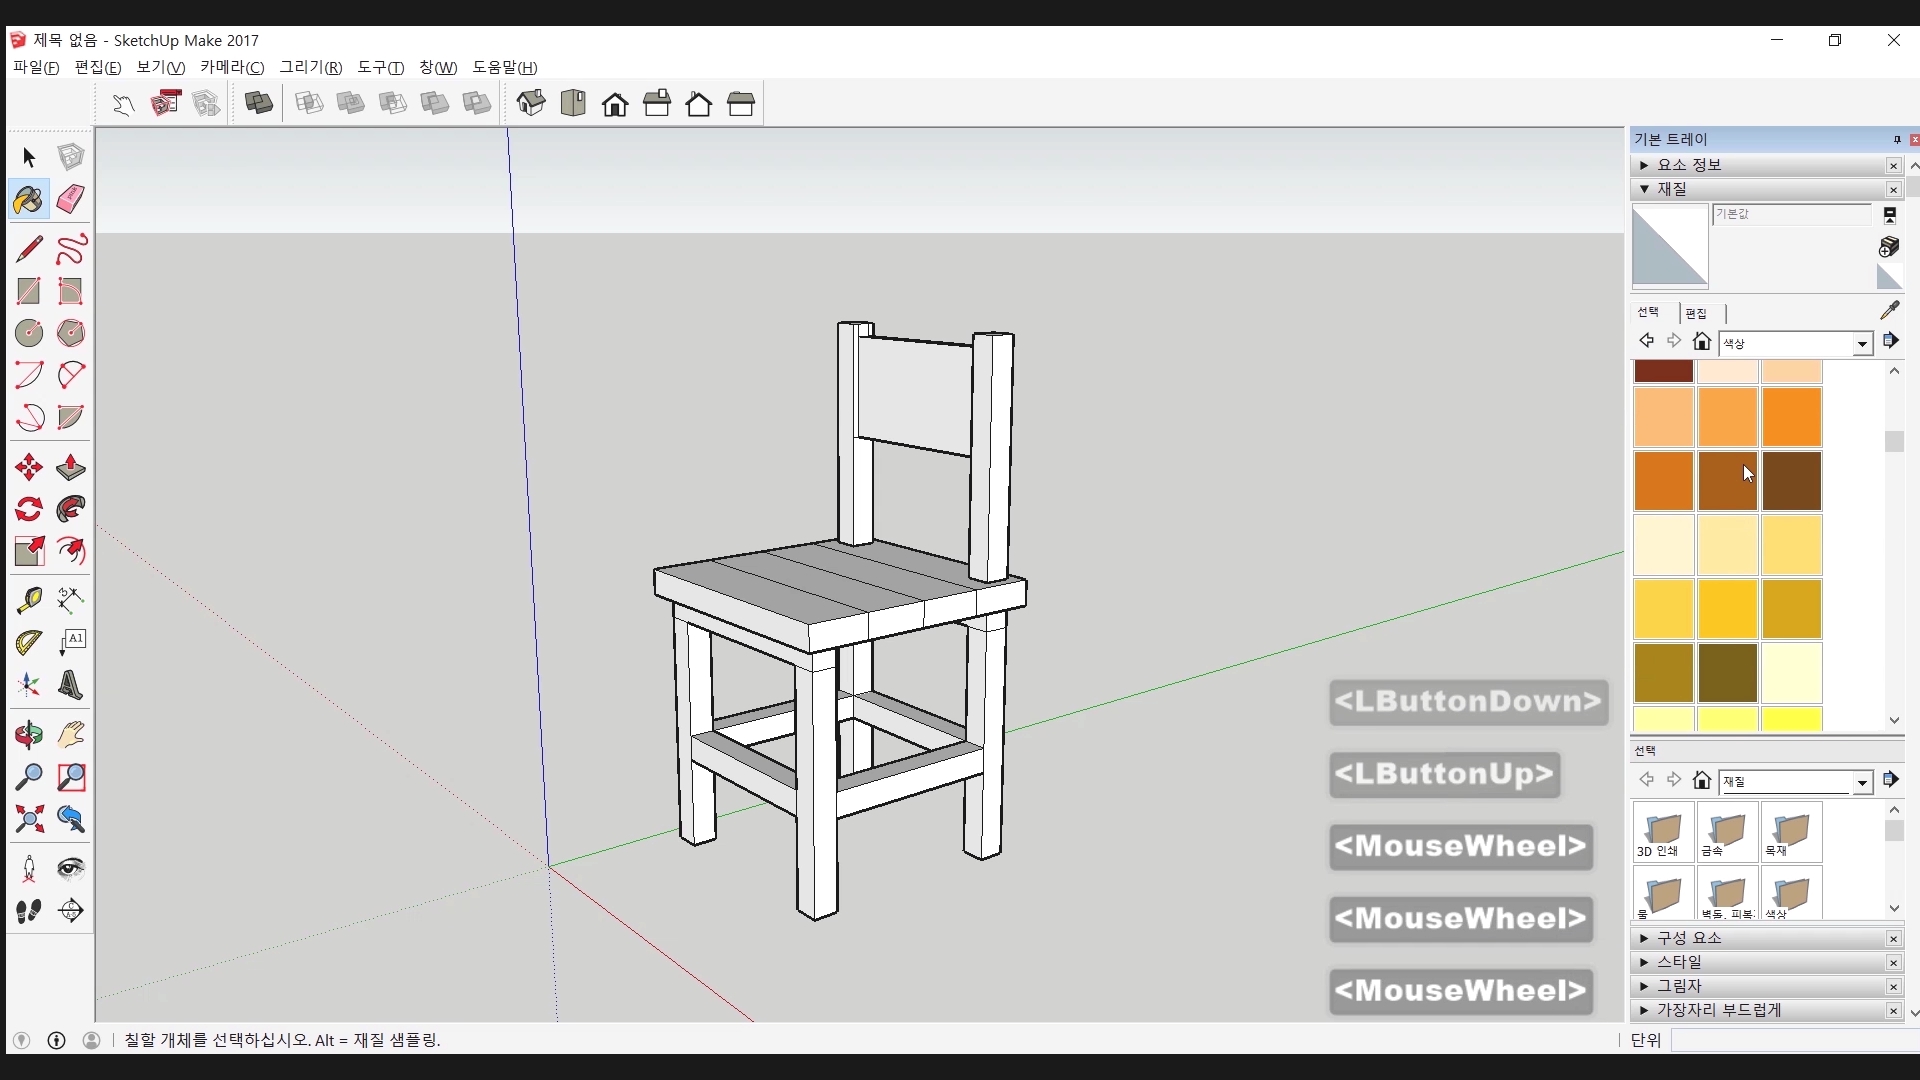The width and height of the screenshot is (1920, 1080).
Task: Click the material eyedropper sample icon
Action: pos(1889,310)
